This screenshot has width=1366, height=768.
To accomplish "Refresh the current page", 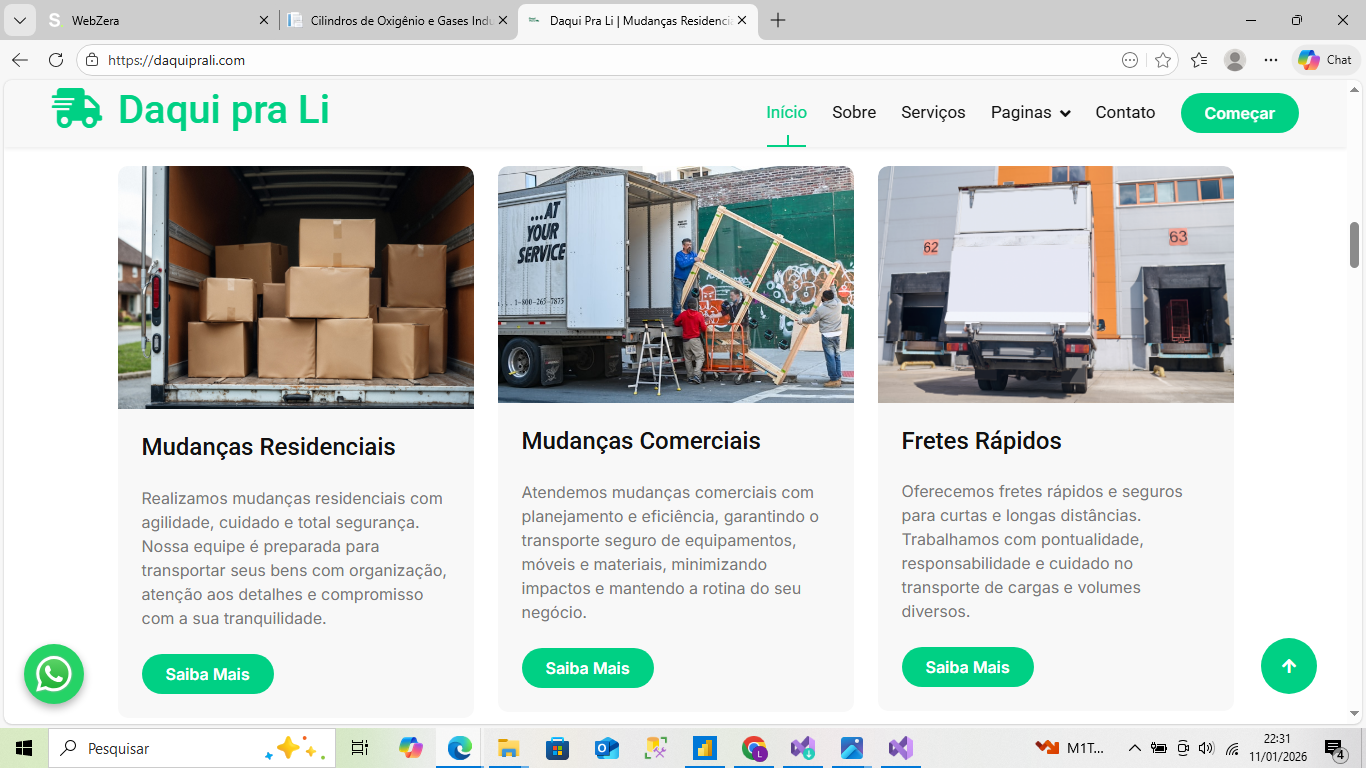I will click(x=56, y=60).
